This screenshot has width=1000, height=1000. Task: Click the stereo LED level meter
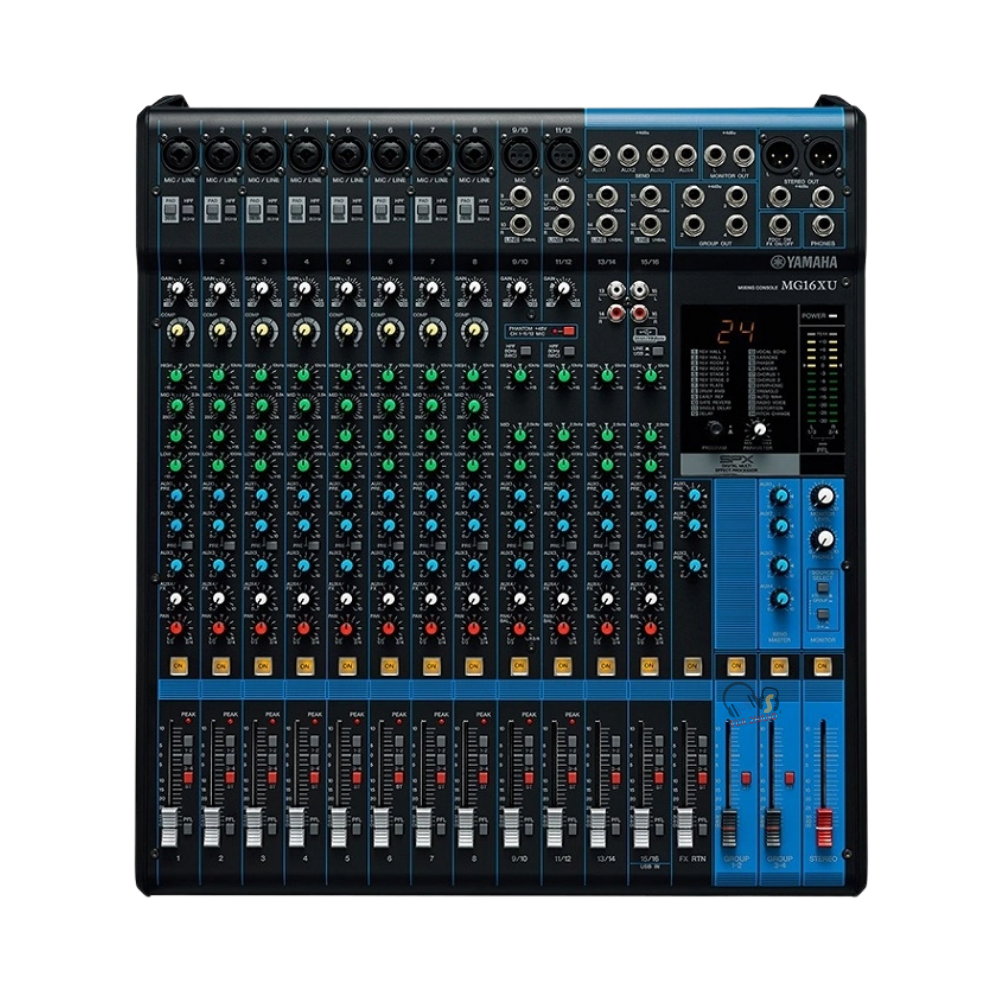821,378
